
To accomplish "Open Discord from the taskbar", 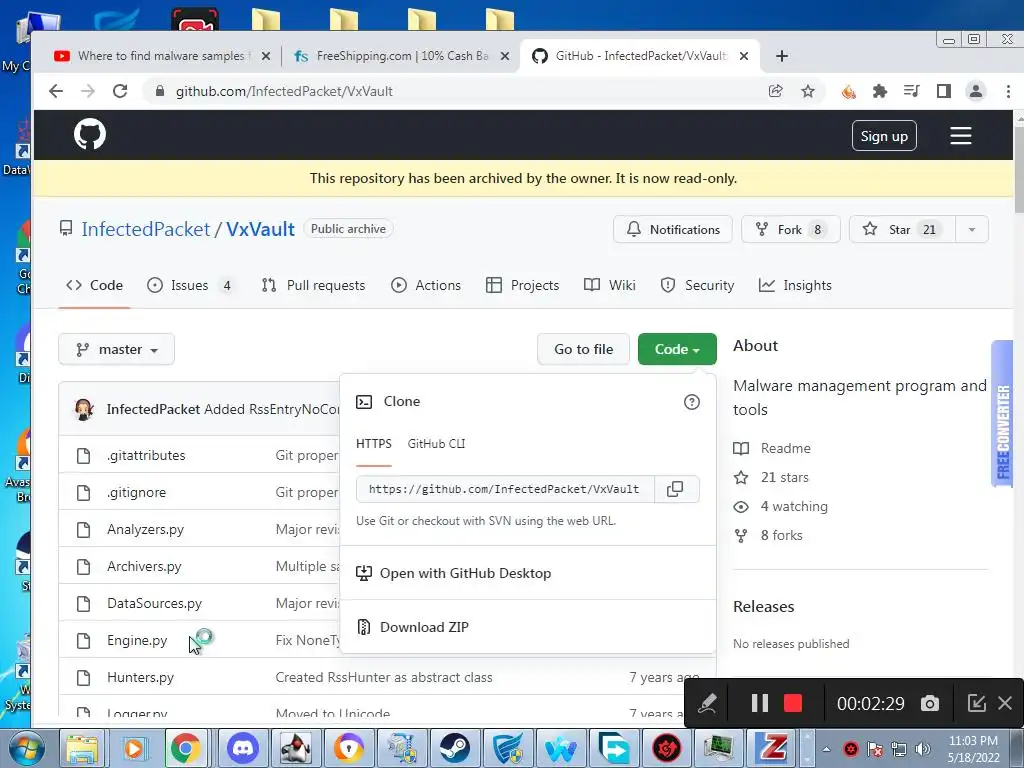I will (243, 748).
